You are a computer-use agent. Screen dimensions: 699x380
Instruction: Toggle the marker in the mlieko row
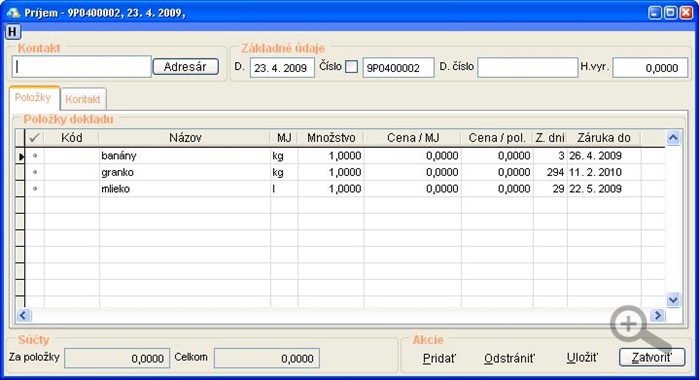click(x=35, y=189)
